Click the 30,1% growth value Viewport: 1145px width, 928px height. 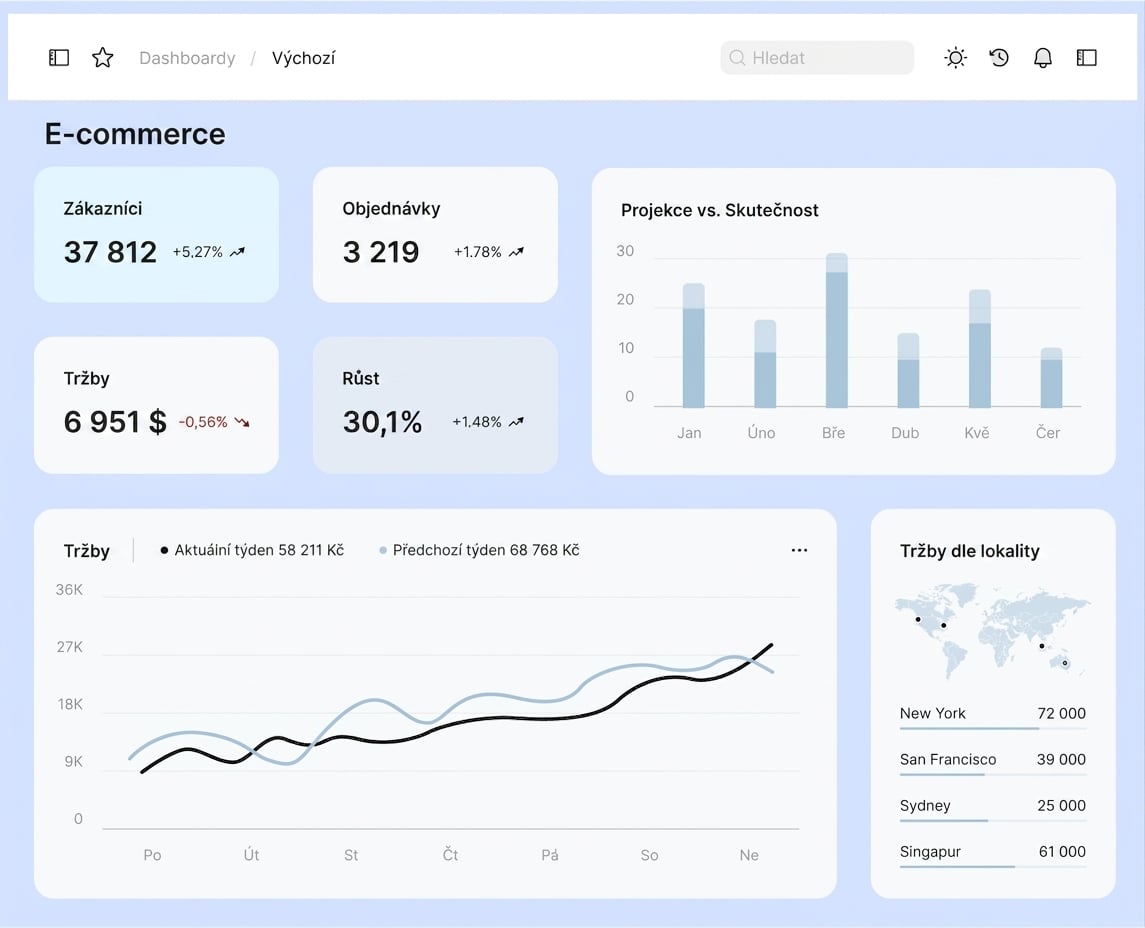pyautogui.click(x=382, y=422)
